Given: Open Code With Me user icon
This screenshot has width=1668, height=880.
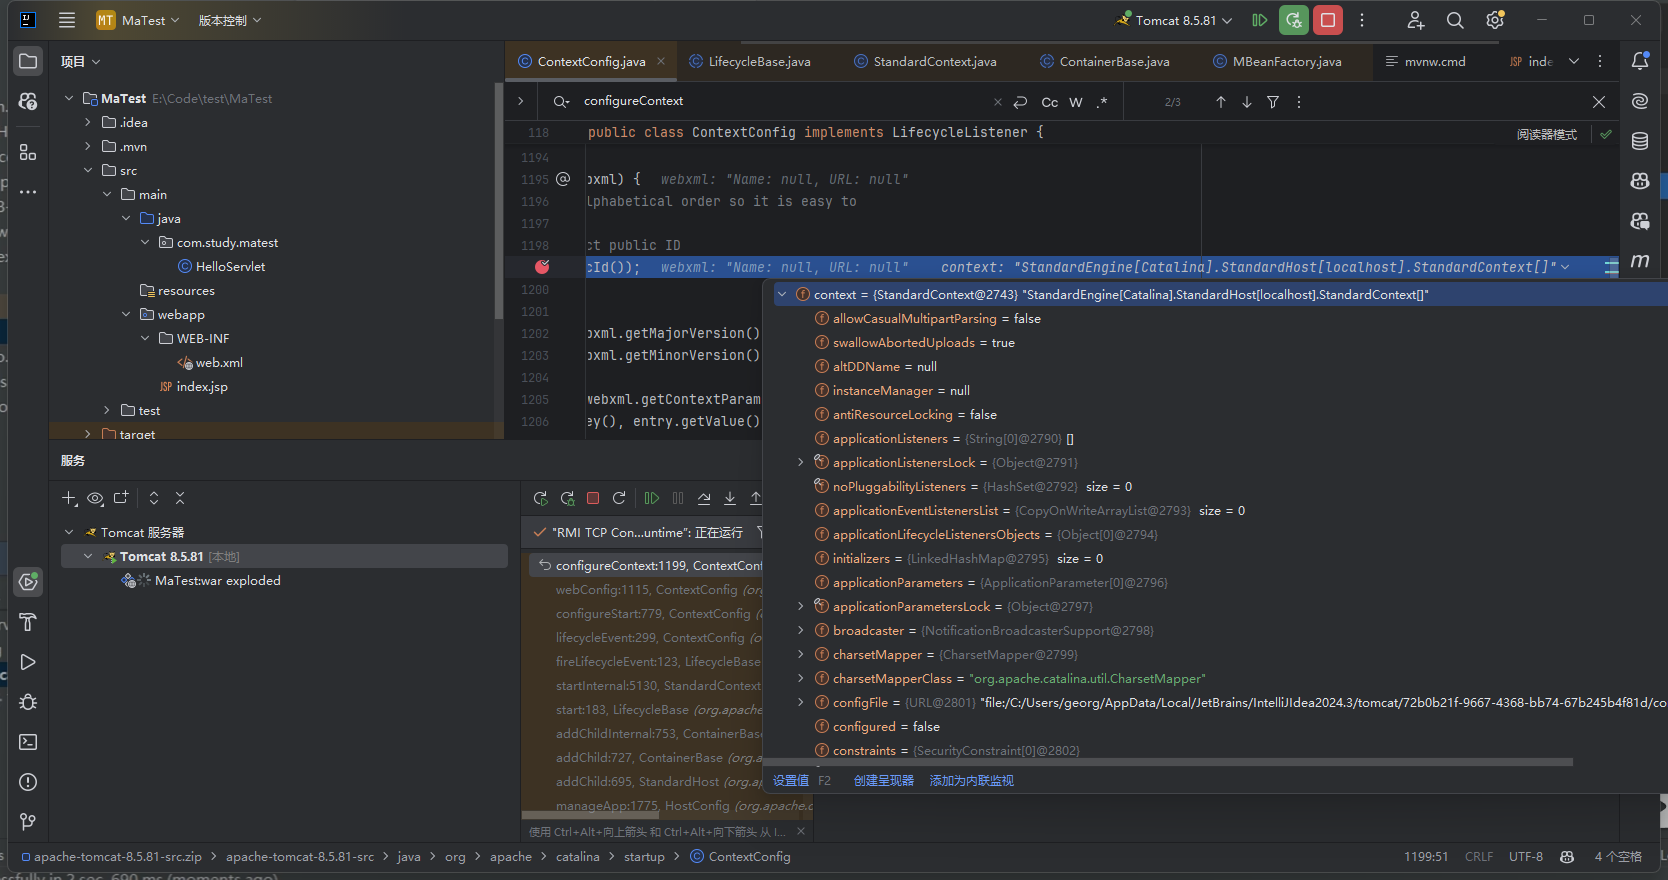Looking at the screenshot, I should coord(1415,20).
